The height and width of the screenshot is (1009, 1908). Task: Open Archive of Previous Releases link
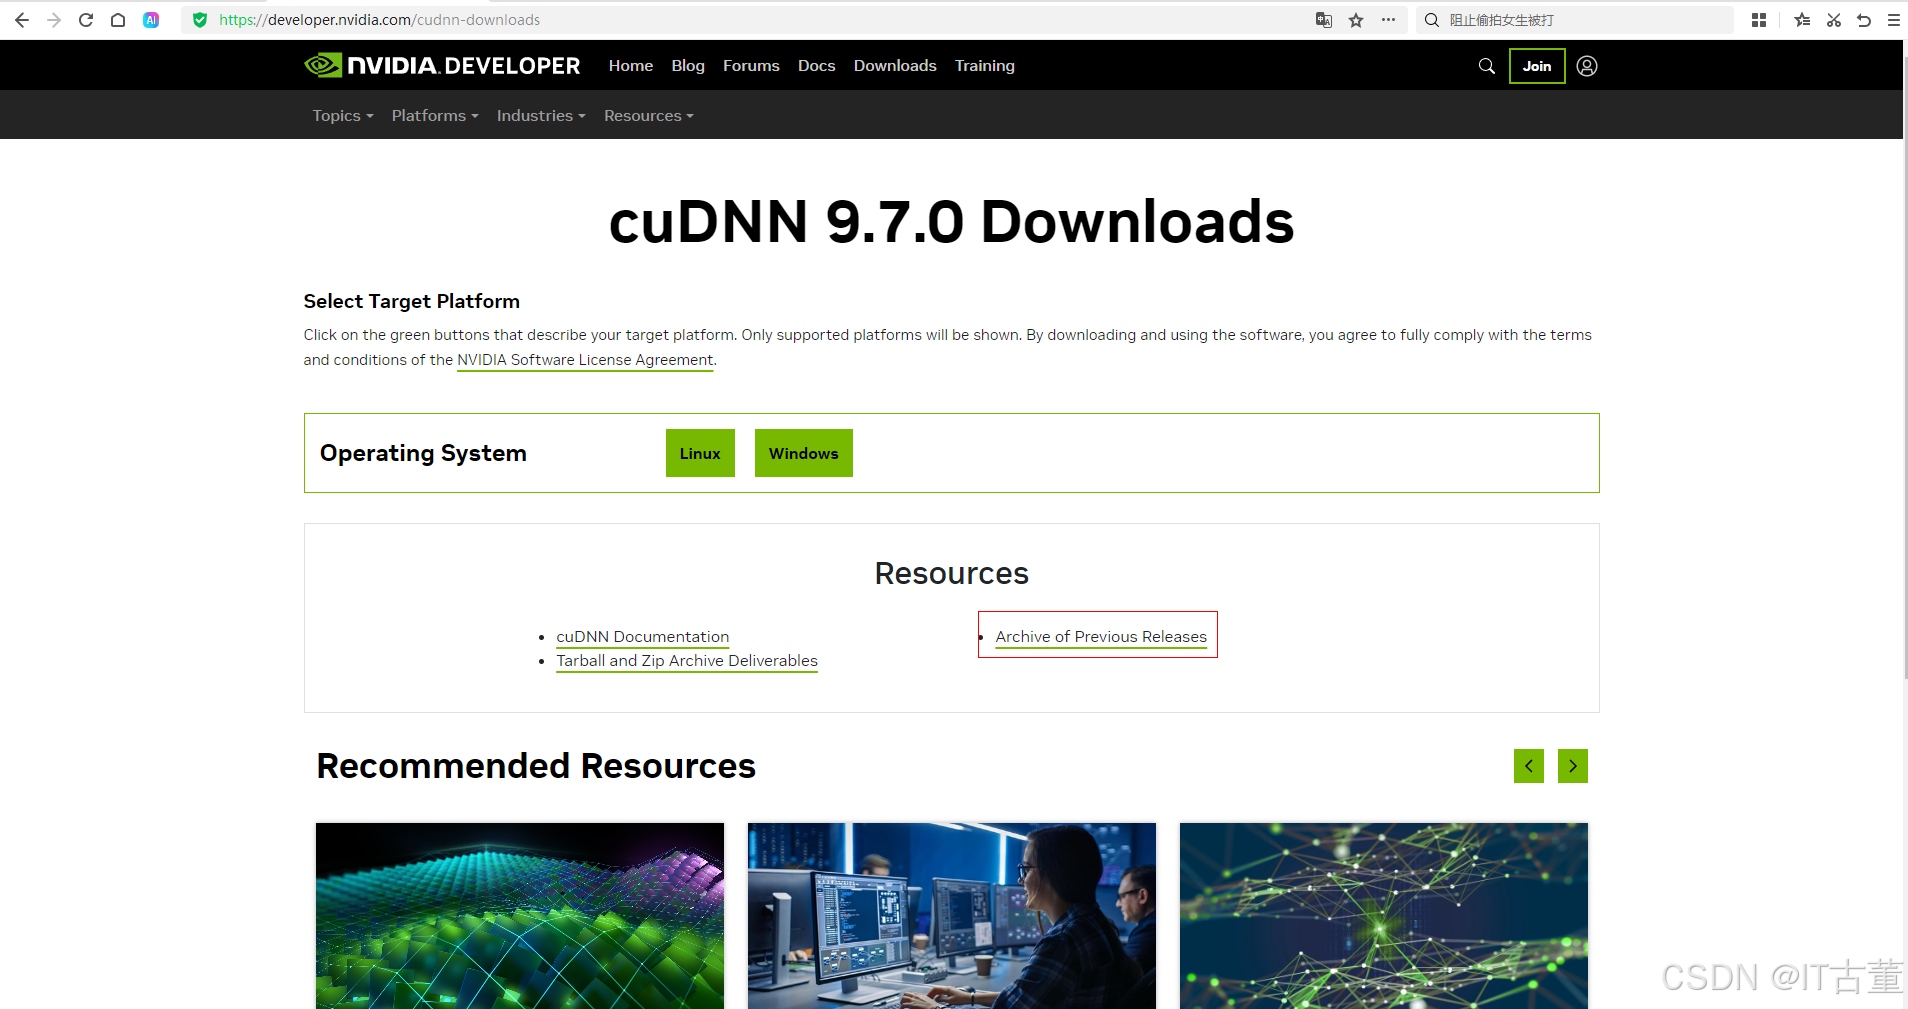(x=1101, y=637)
